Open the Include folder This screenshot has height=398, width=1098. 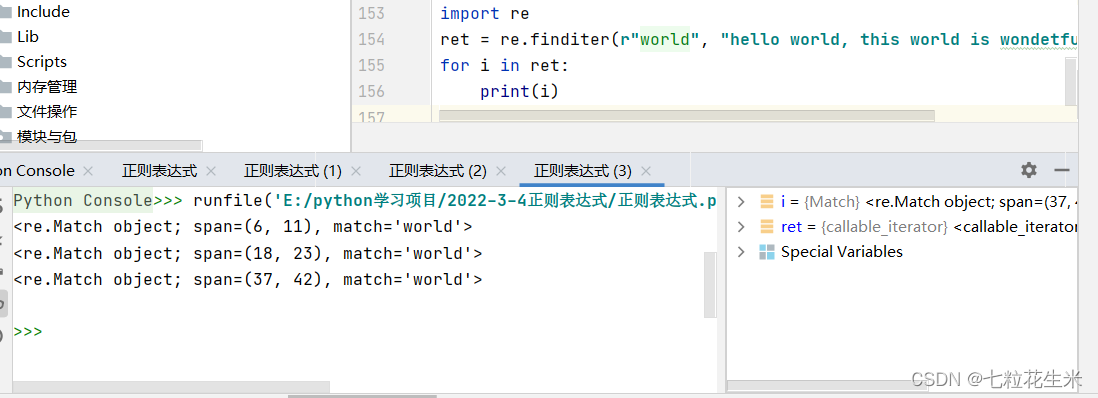(43, 11)
